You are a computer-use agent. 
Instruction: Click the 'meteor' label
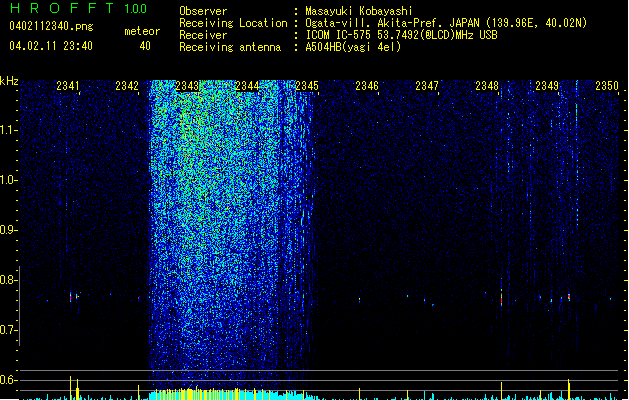pos(142,31)
